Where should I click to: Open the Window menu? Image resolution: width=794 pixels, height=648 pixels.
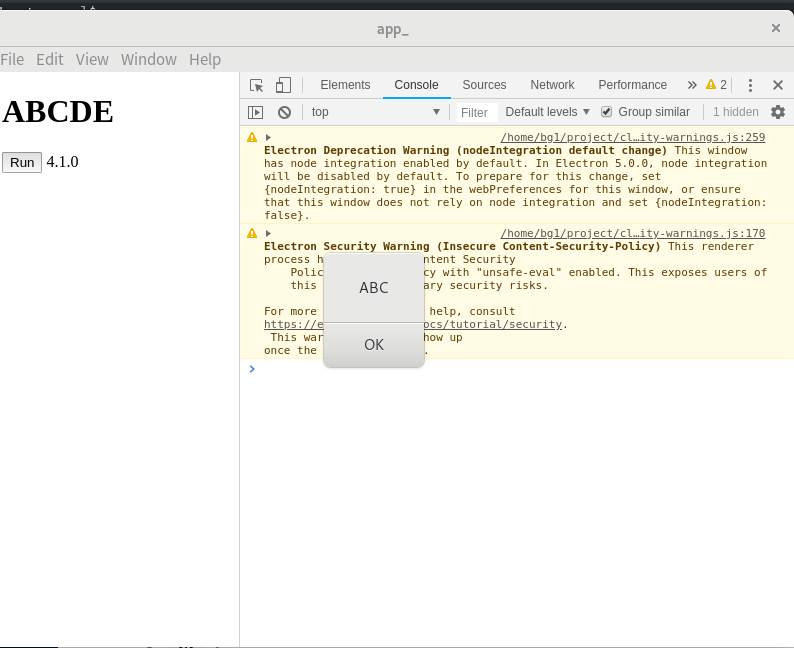(x=149, y=60)
